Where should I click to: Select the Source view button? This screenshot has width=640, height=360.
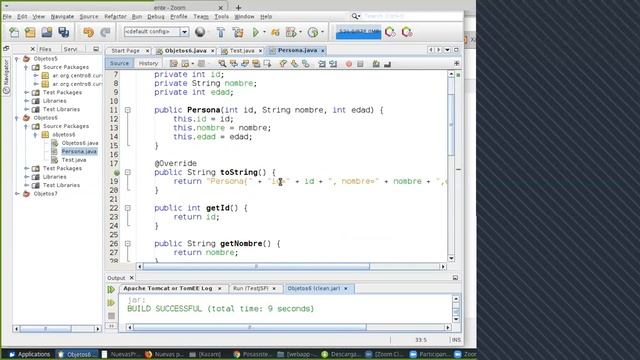click(119, 63)
